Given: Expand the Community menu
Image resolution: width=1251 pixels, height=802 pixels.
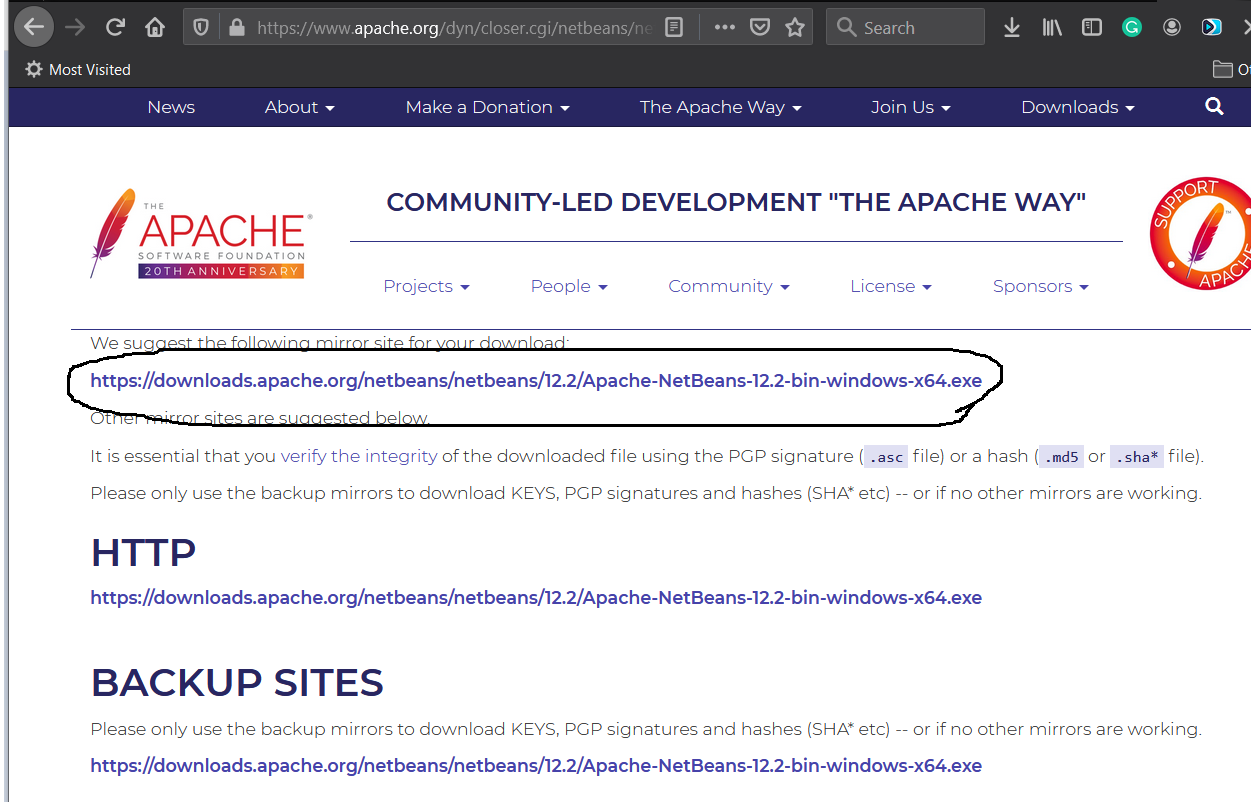Looking at the screenshot, I should coord(728,286).
